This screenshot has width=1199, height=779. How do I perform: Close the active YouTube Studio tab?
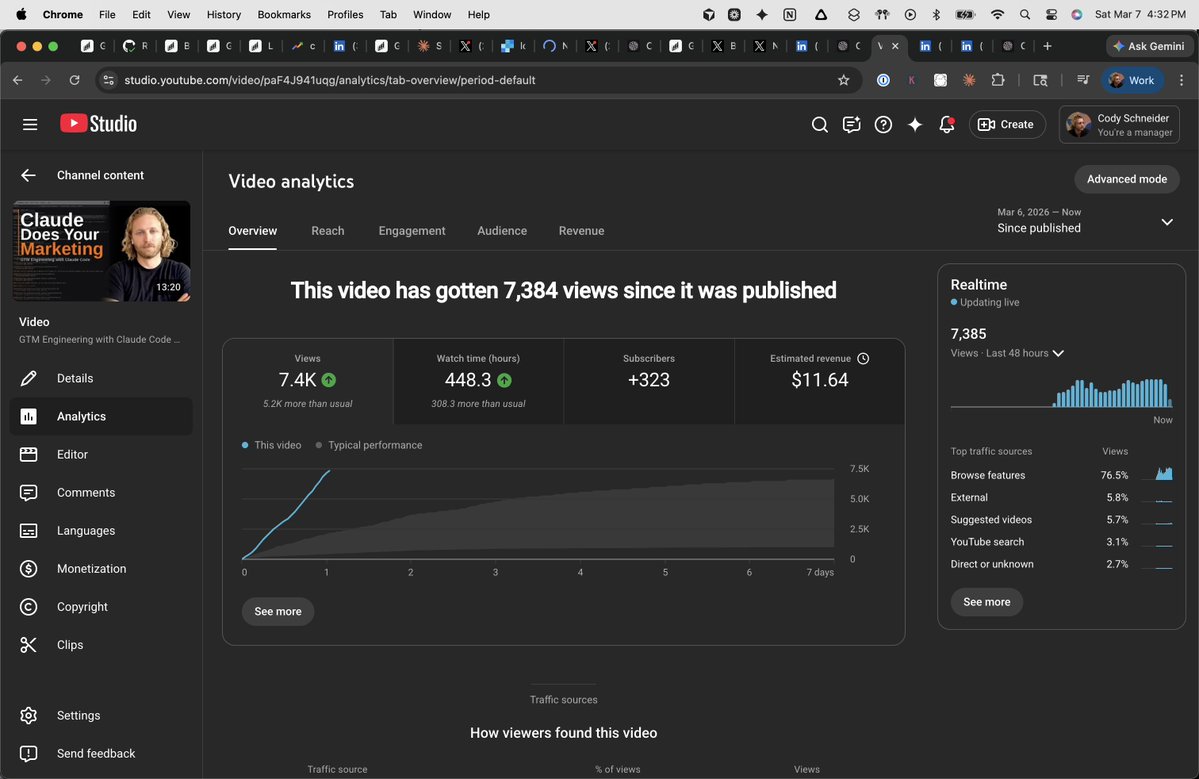[895, 46]
